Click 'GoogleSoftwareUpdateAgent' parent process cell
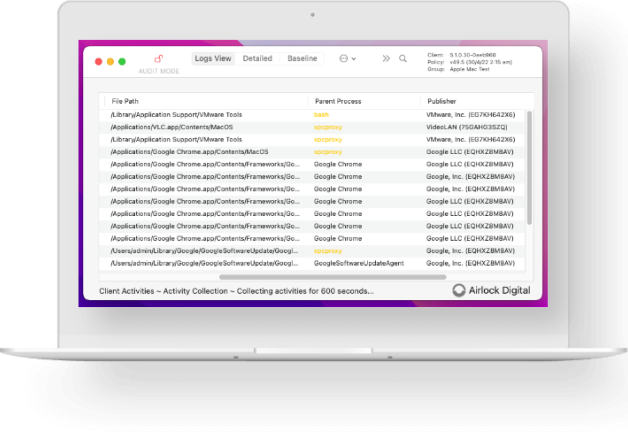The height and width of the screenshot is (432, 628). [x=359, y=263]
